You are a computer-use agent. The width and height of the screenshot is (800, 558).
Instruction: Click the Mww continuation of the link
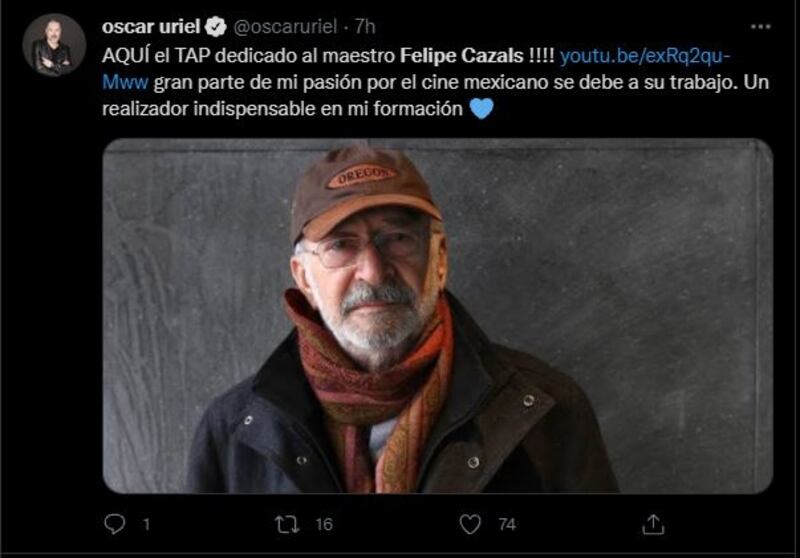tap(125, 82)
